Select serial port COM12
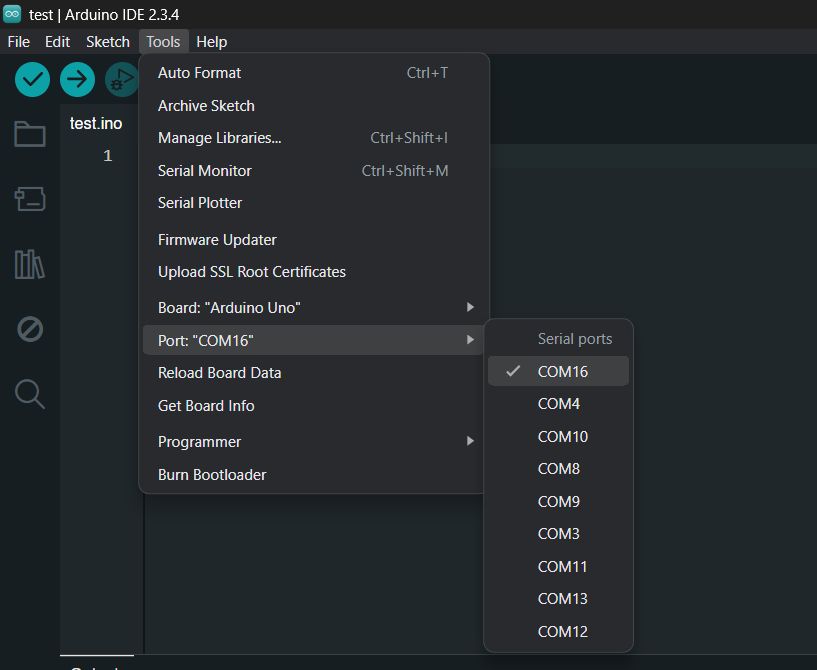This screenshot has width=817, height=670. coord(558,632)
